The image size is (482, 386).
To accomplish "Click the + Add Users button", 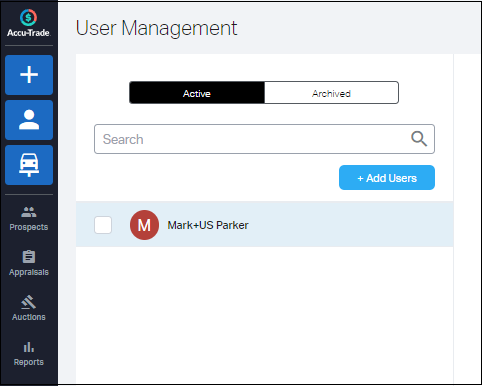I will pyautogui.click(x=387, y=178).
